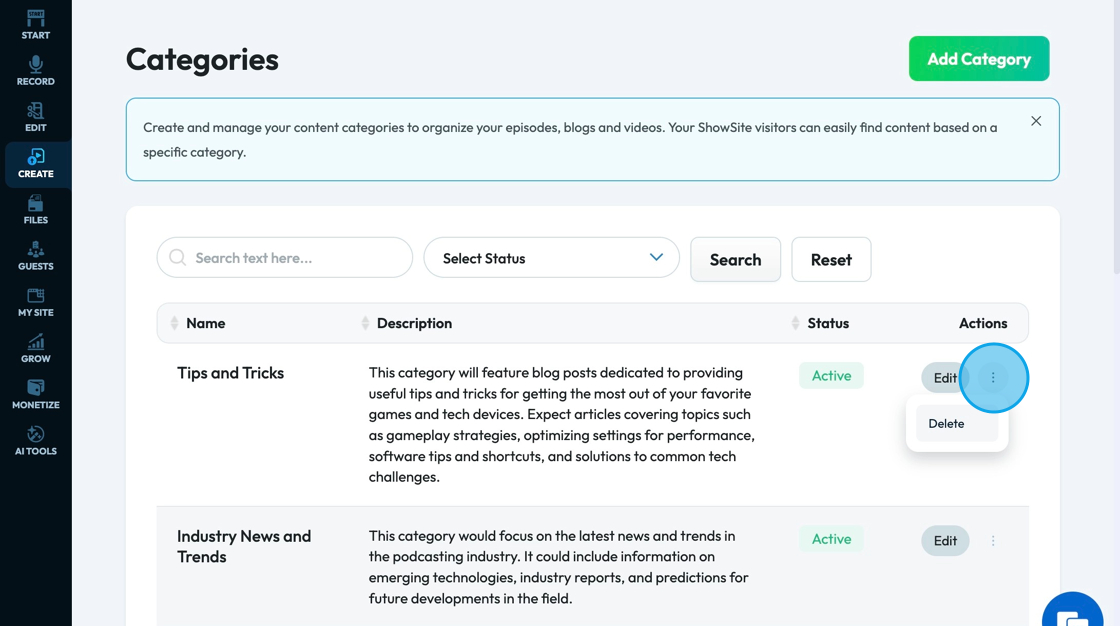1120x626 pixels.
Task: Open the Start section in sidebar
Action: point(35,25)
